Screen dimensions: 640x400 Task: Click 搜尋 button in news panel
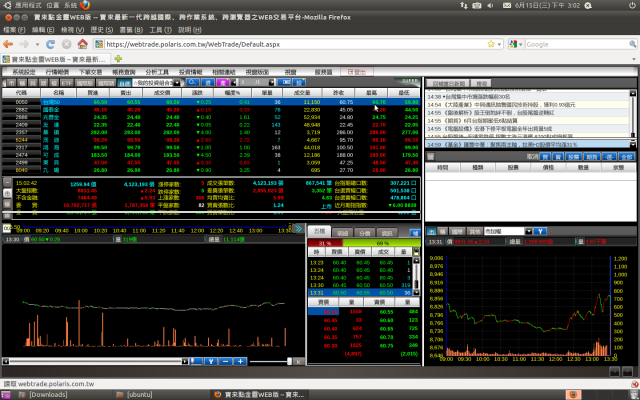(x=482, y=83)
